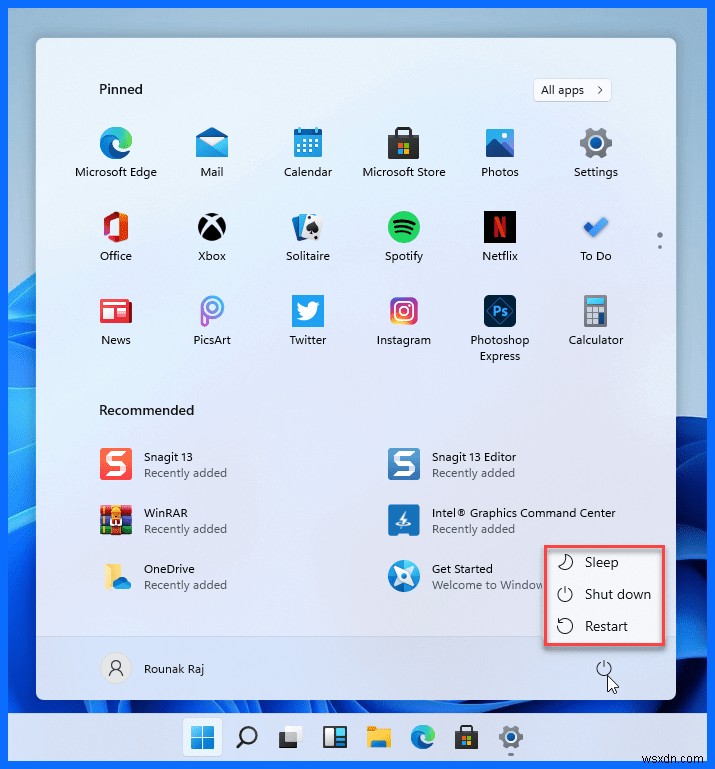Launch the Mail app
Image resolution: width=715 pixels, height=769 pixels.
point(212,153)
